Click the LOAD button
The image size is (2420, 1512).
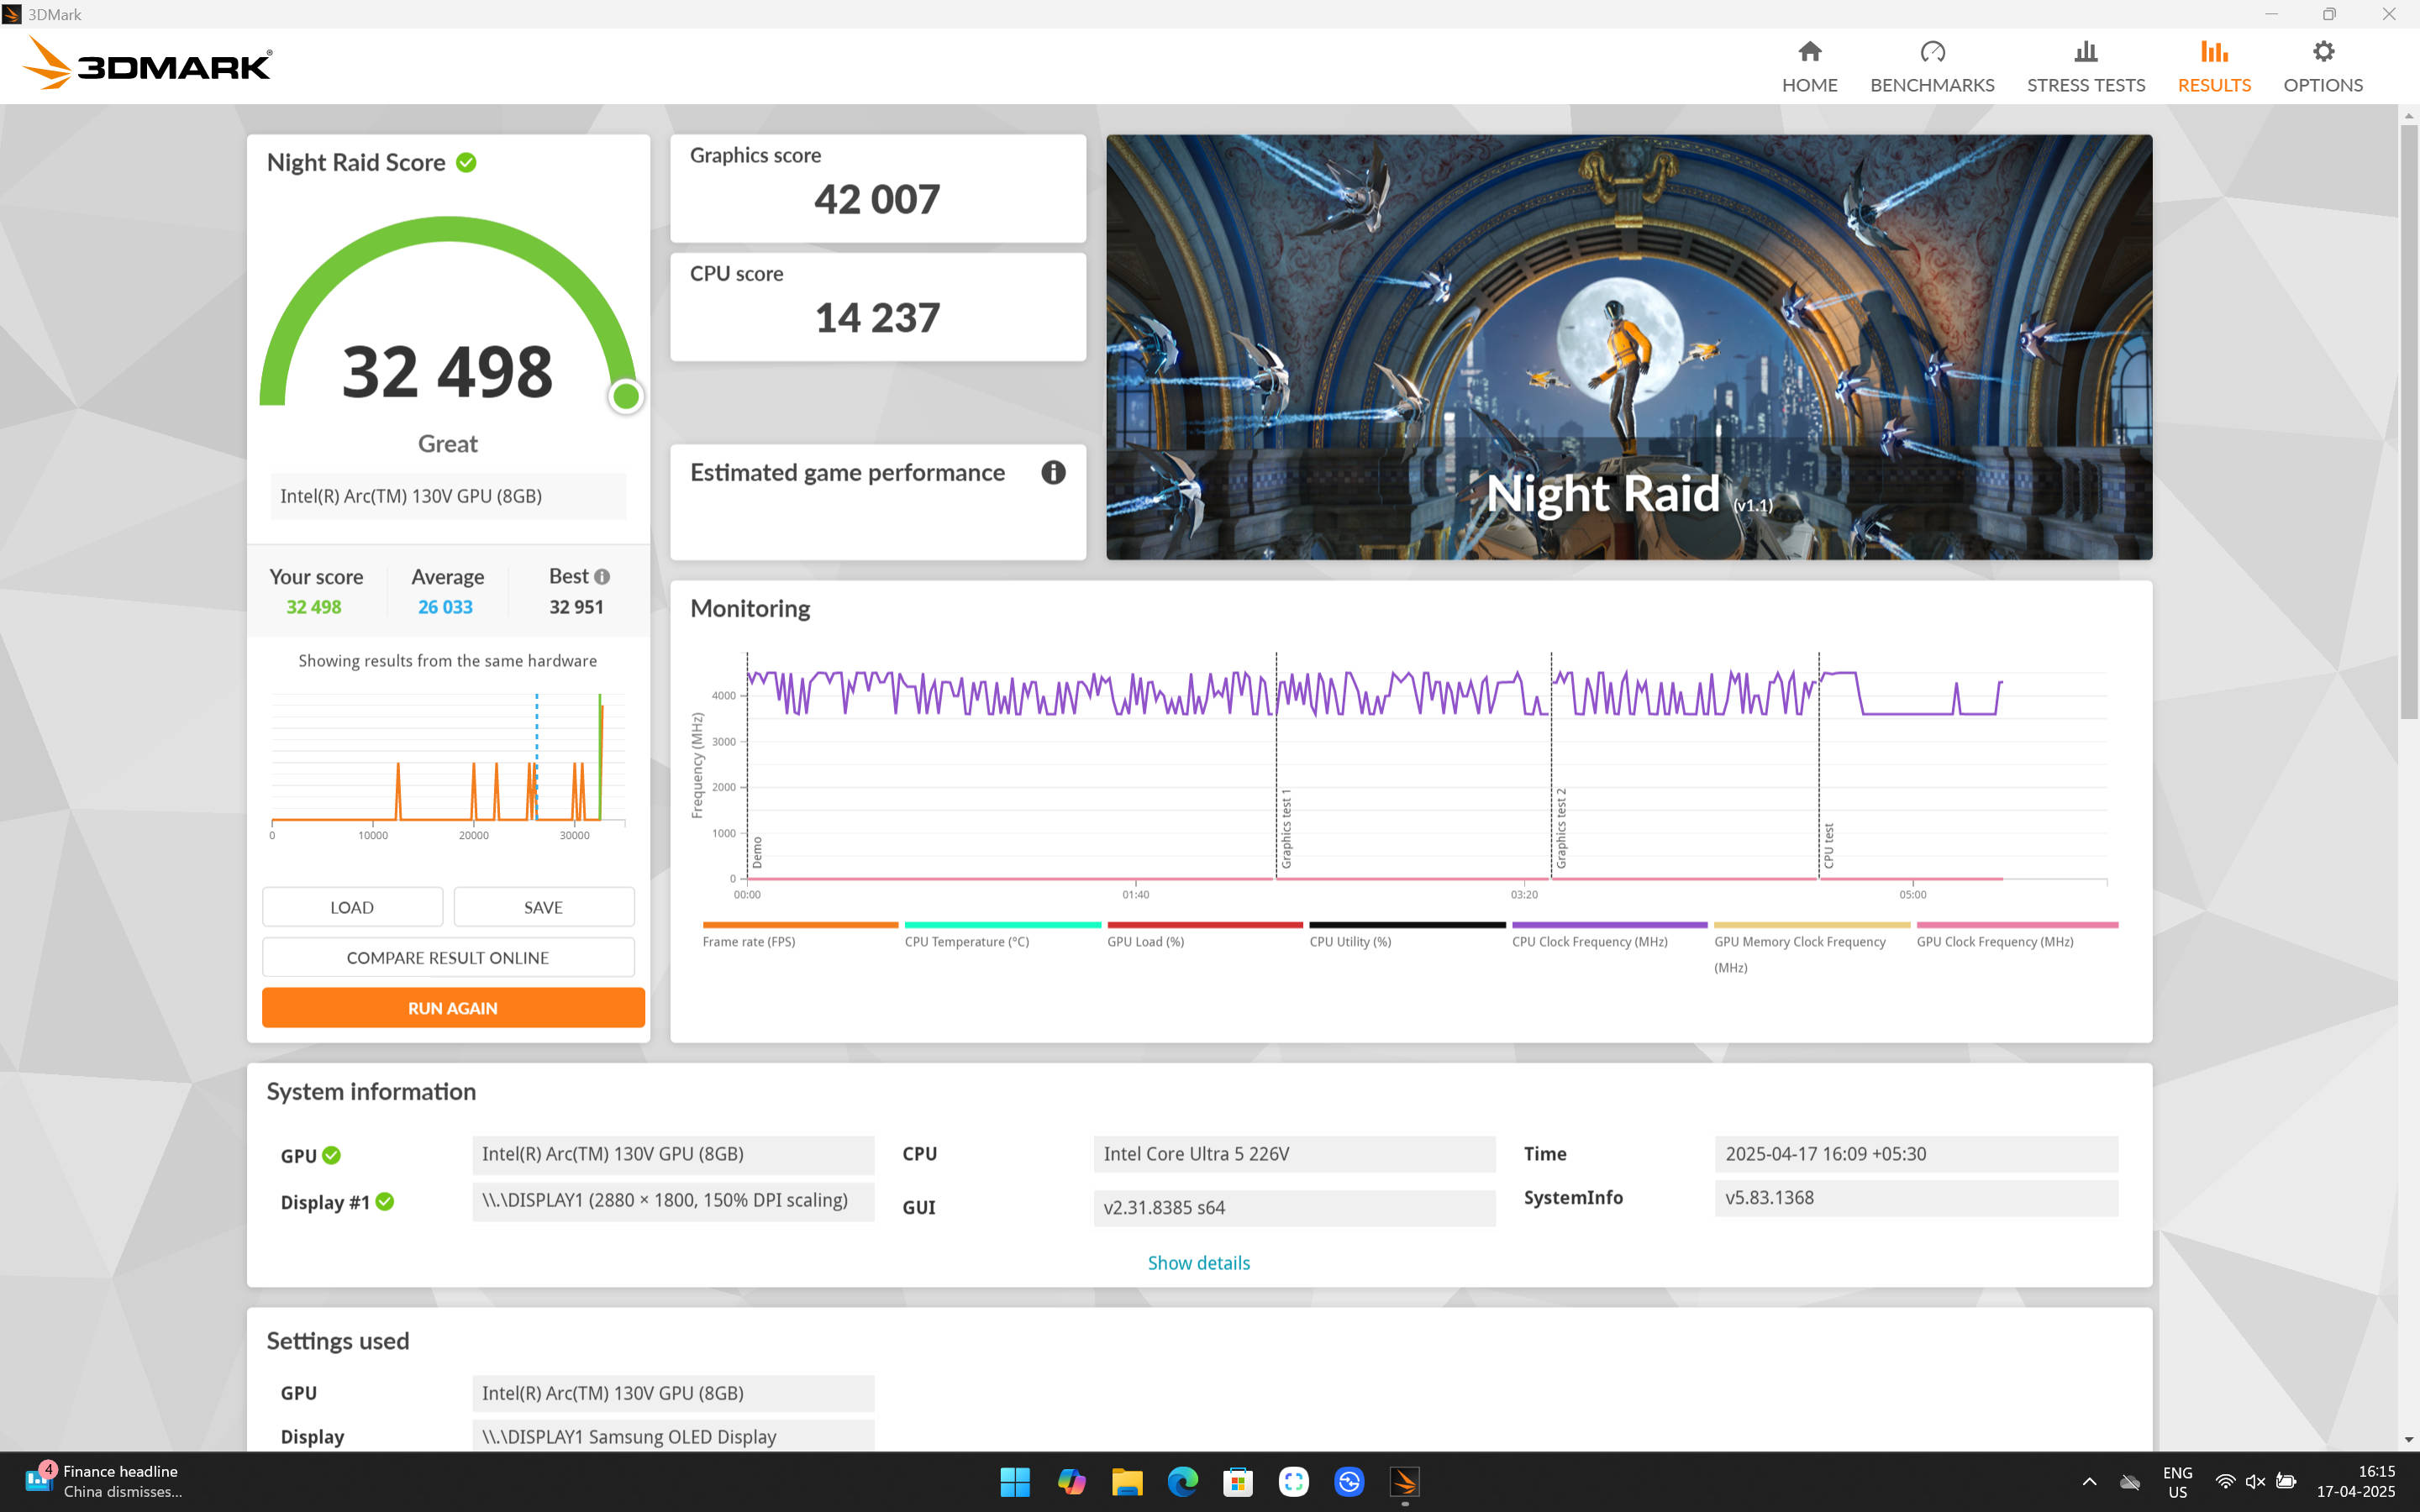pos(352,907)
